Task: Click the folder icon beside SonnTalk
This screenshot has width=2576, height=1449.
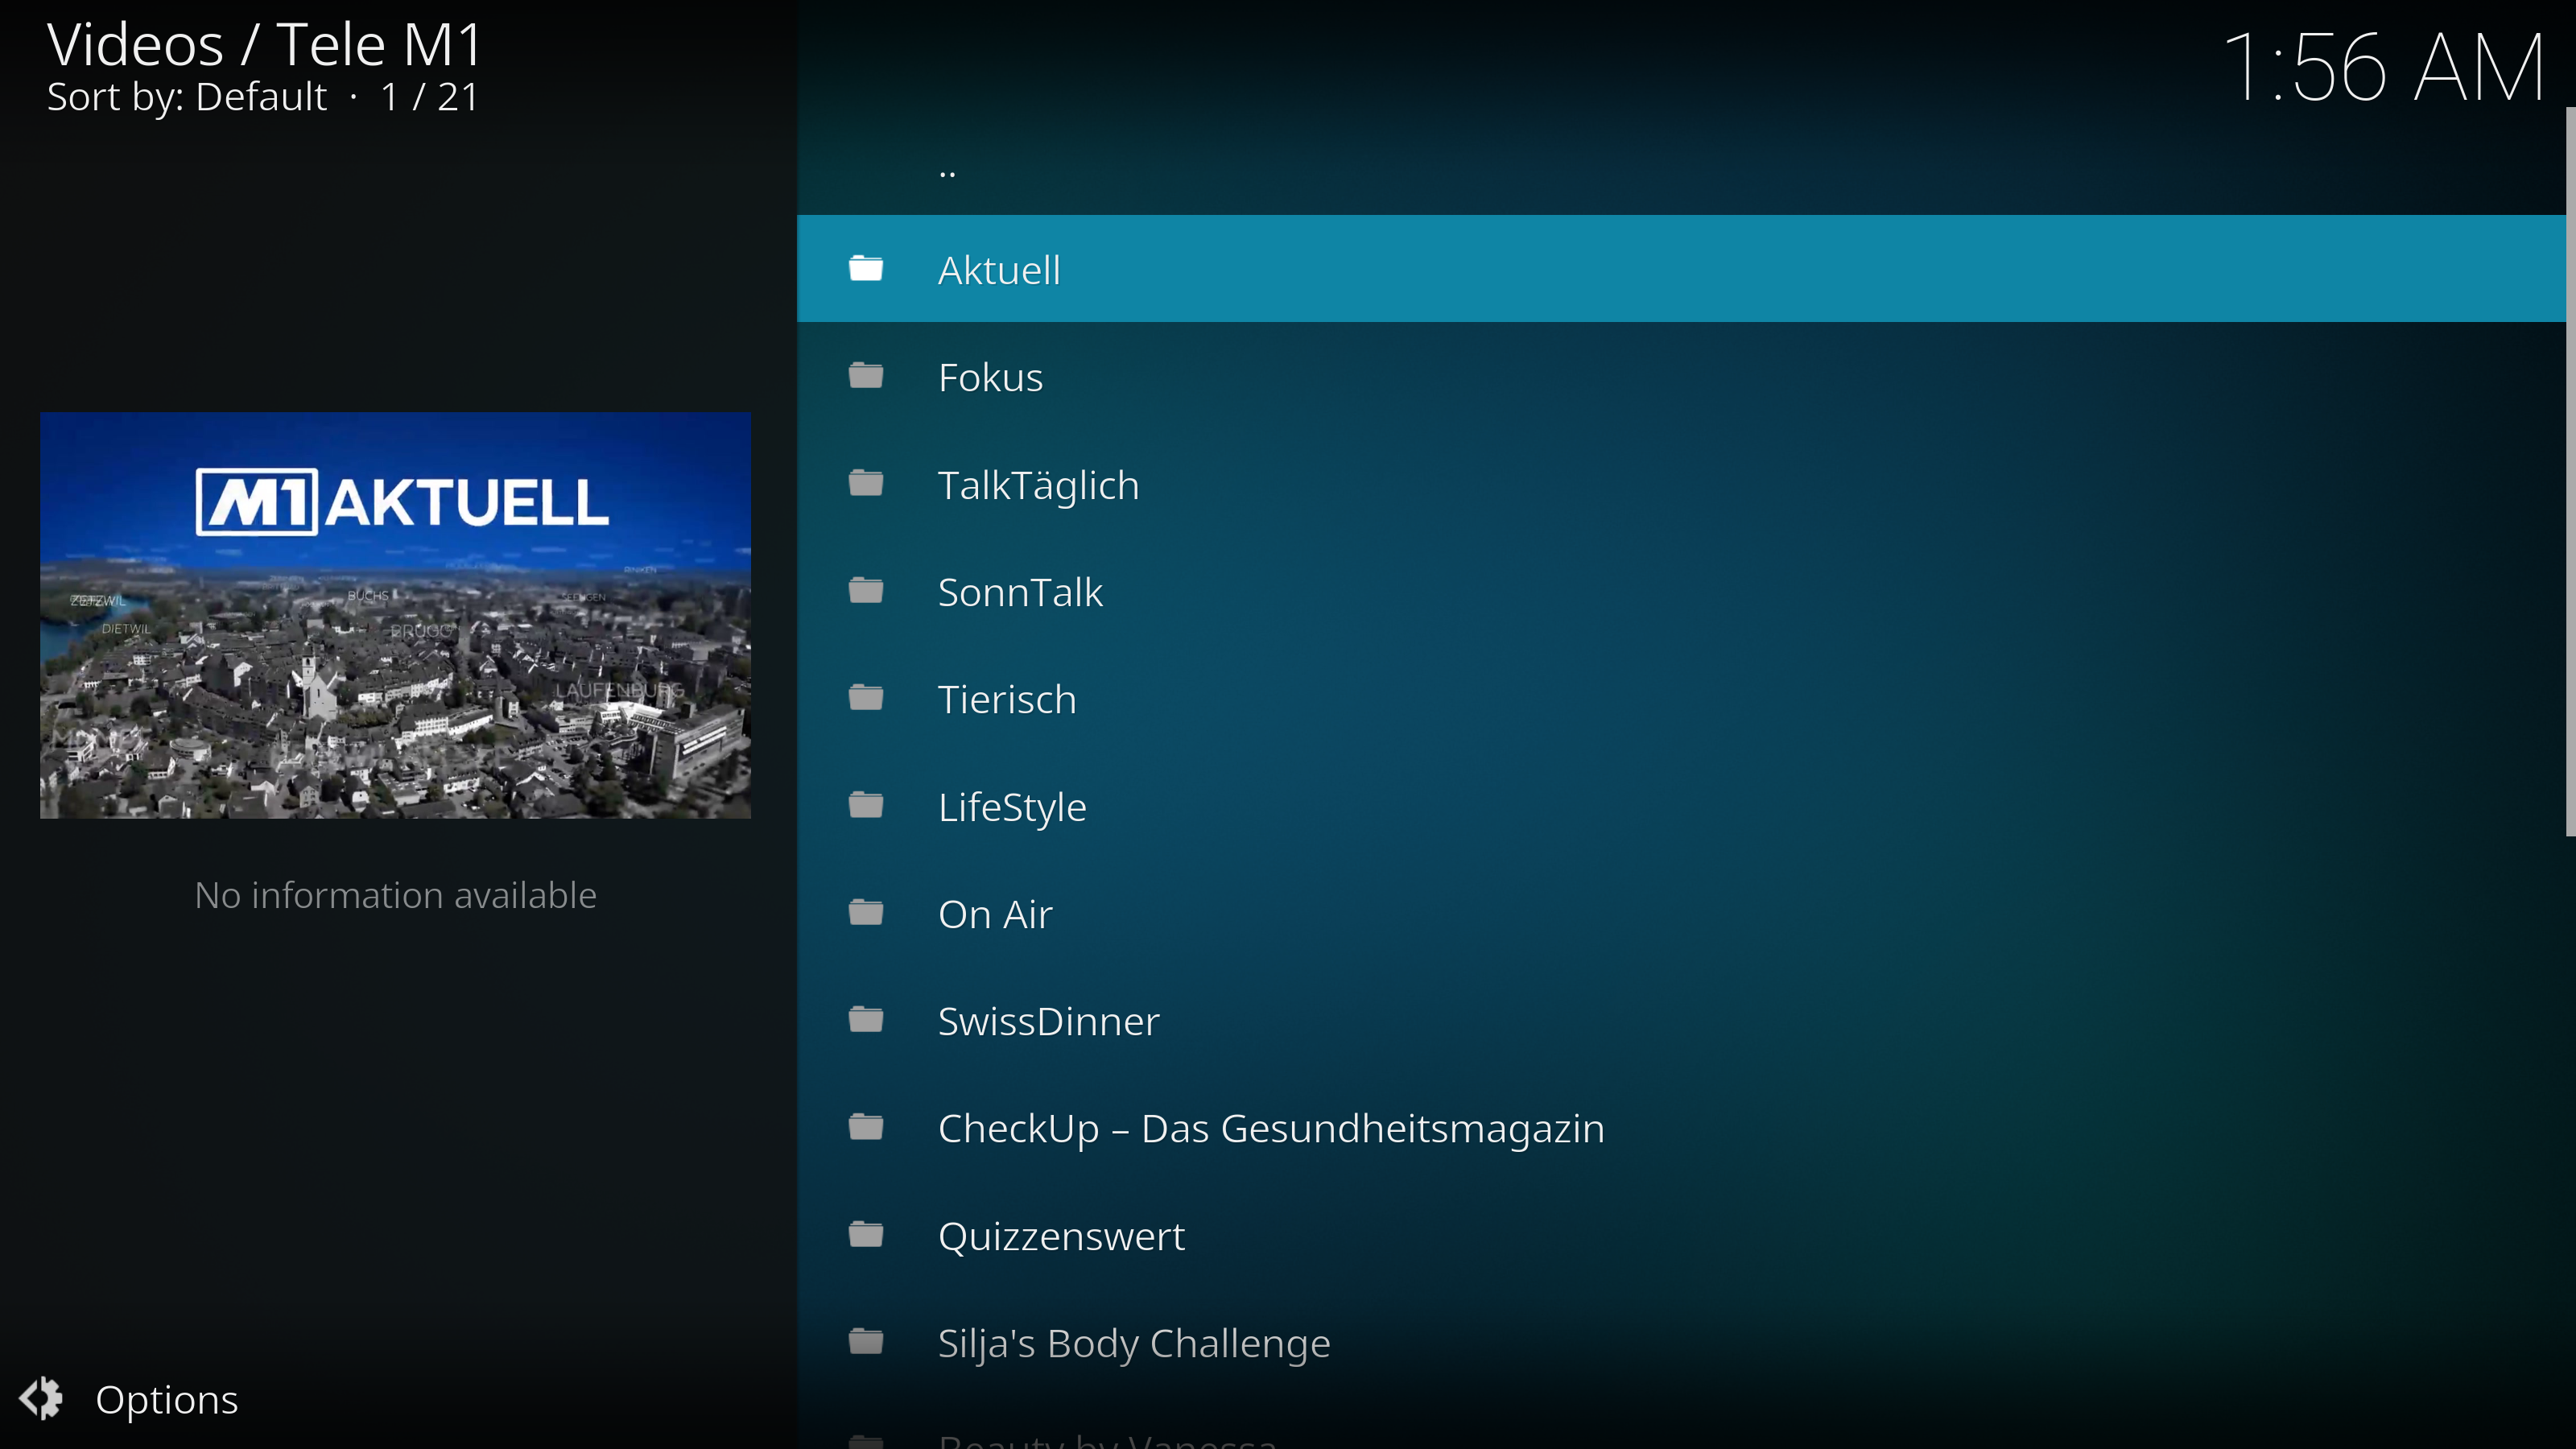Action: coord(866,591)
